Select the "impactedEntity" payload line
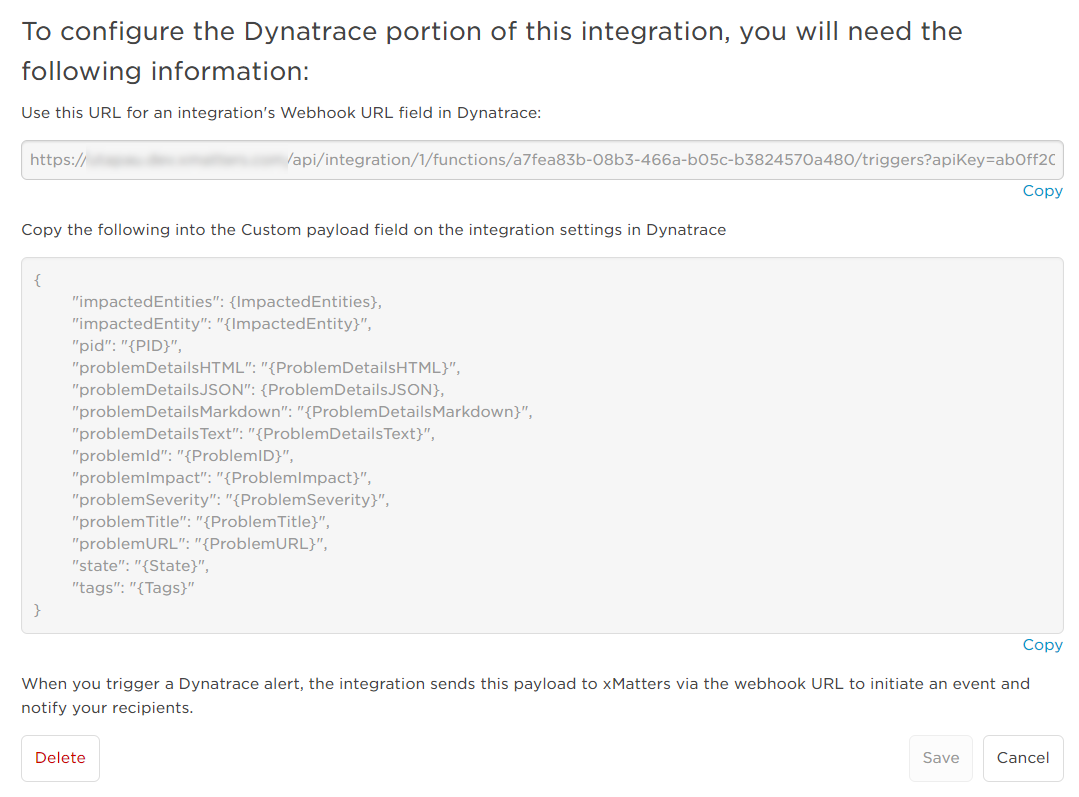 pyautogui.click(x=222, y=323)
